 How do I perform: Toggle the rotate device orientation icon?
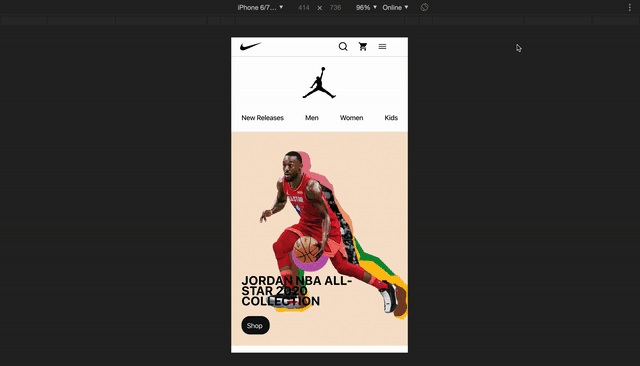pos(424,7)
